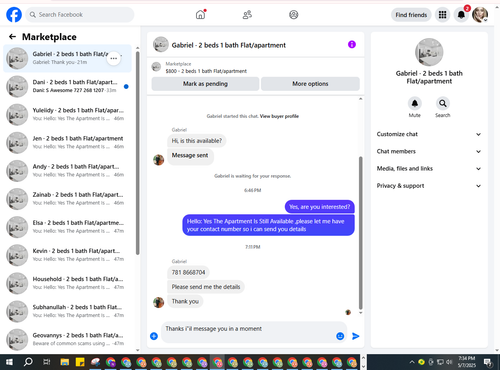Click the listing thumbnail in right panel
500x370 pixels.
(429, 52)
